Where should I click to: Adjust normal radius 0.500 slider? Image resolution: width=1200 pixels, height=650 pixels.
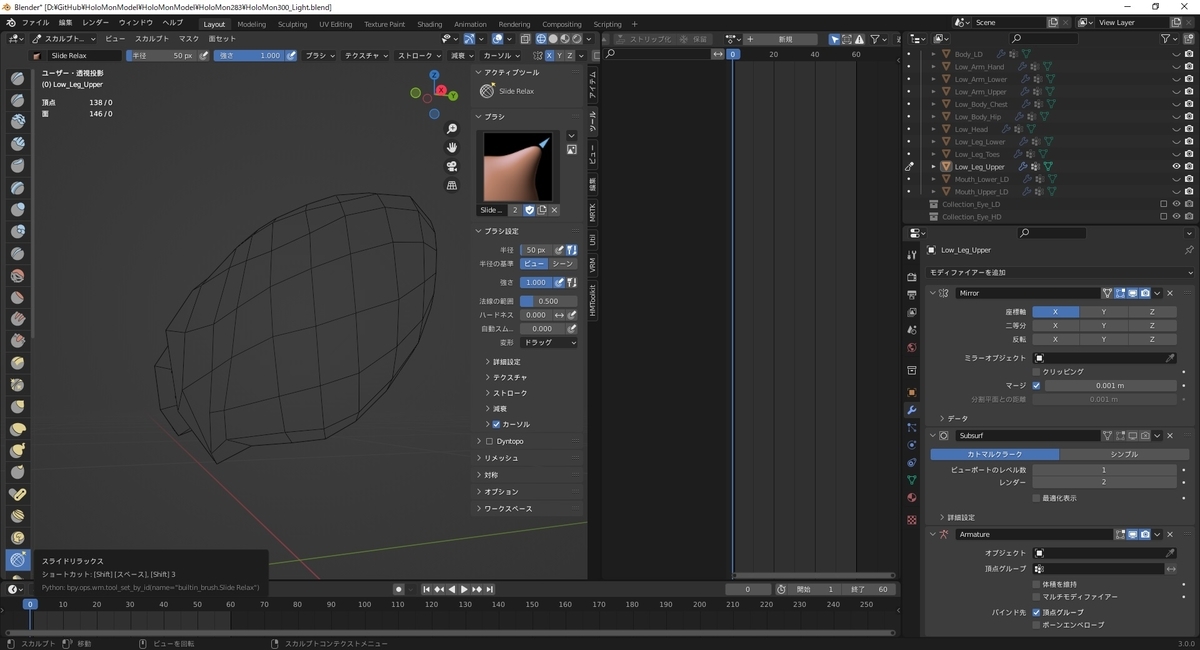[548, 301]
